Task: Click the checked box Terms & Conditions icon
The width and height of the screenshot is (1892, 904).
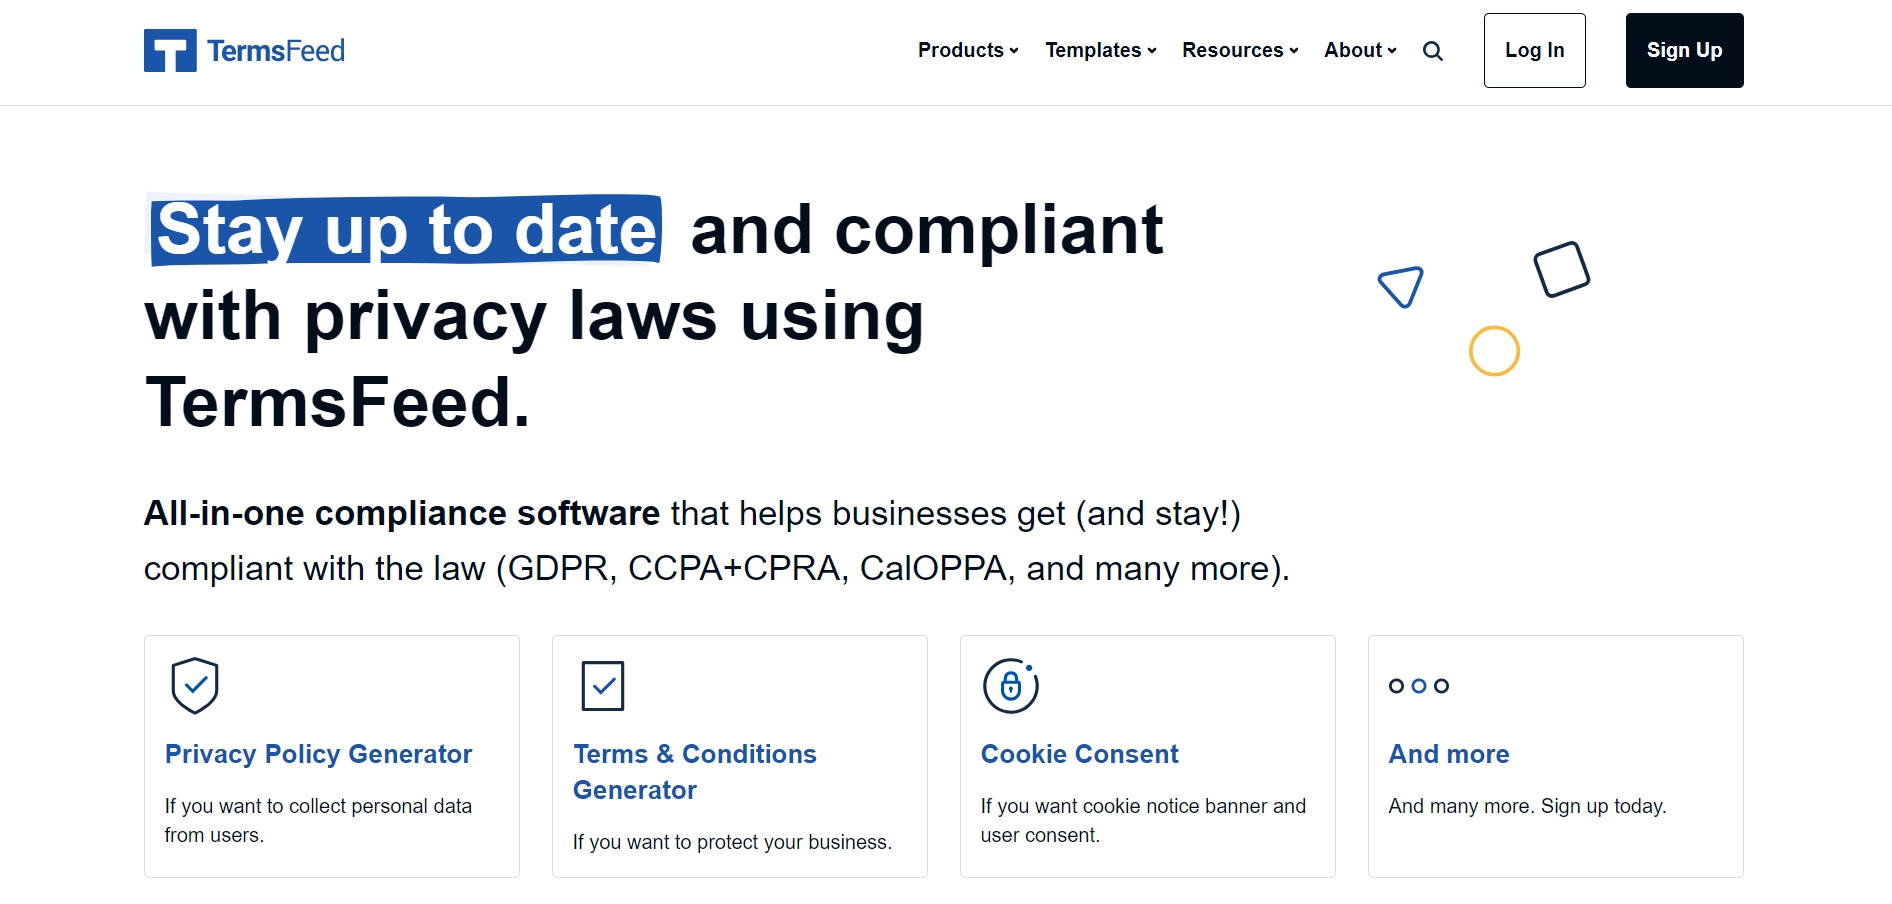Action: [603, 686]
